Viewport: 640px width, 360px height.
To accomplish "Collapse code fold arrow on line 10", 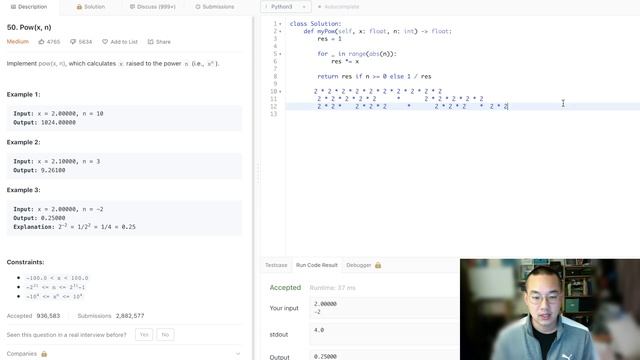I will (x=280, y=91).
